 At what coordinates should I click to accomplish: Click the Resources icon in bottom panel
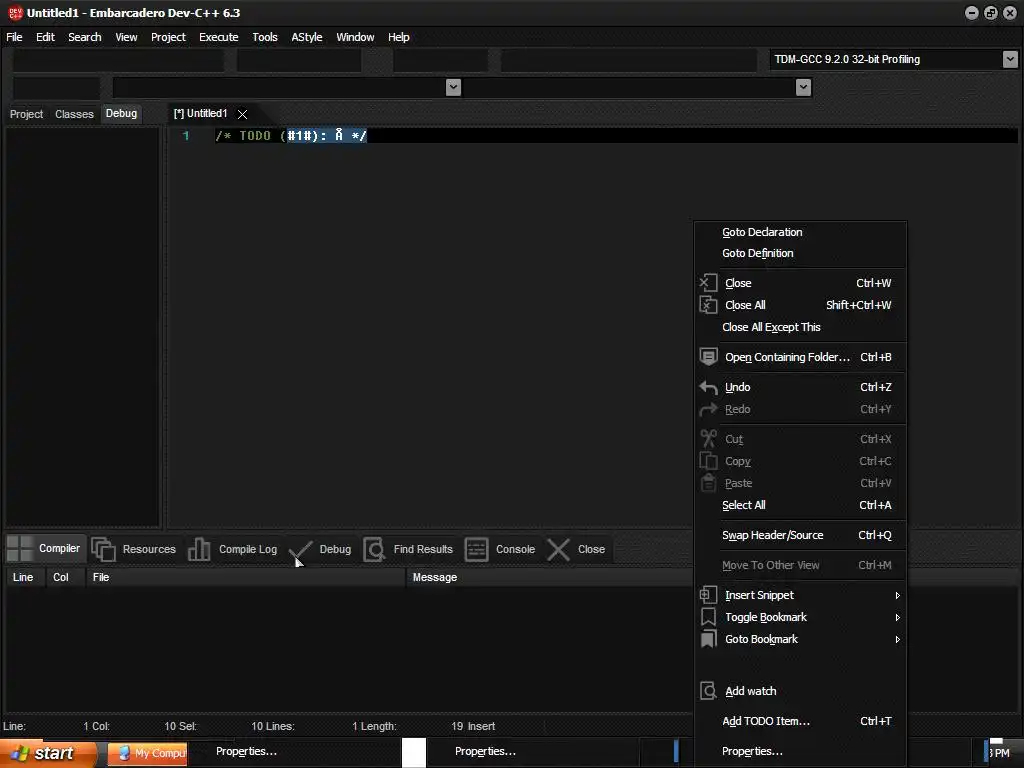[x=103, y=549]
